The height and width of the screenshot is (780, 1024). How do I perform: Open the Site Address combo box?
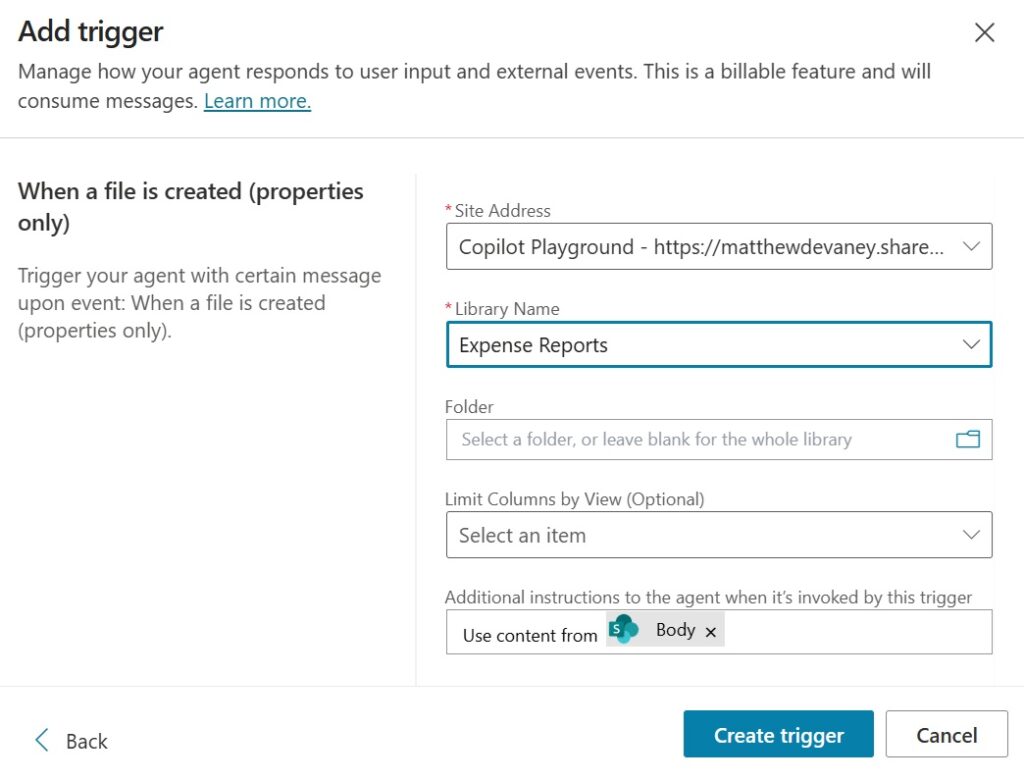coord(700,247)
